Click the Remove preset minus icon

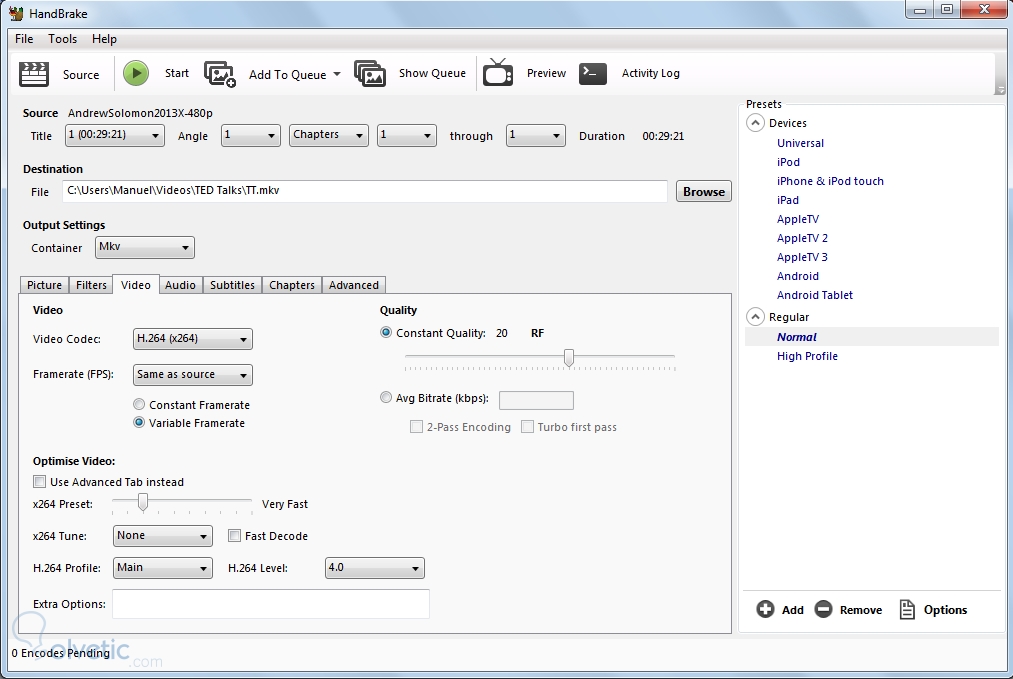[823, 609]
